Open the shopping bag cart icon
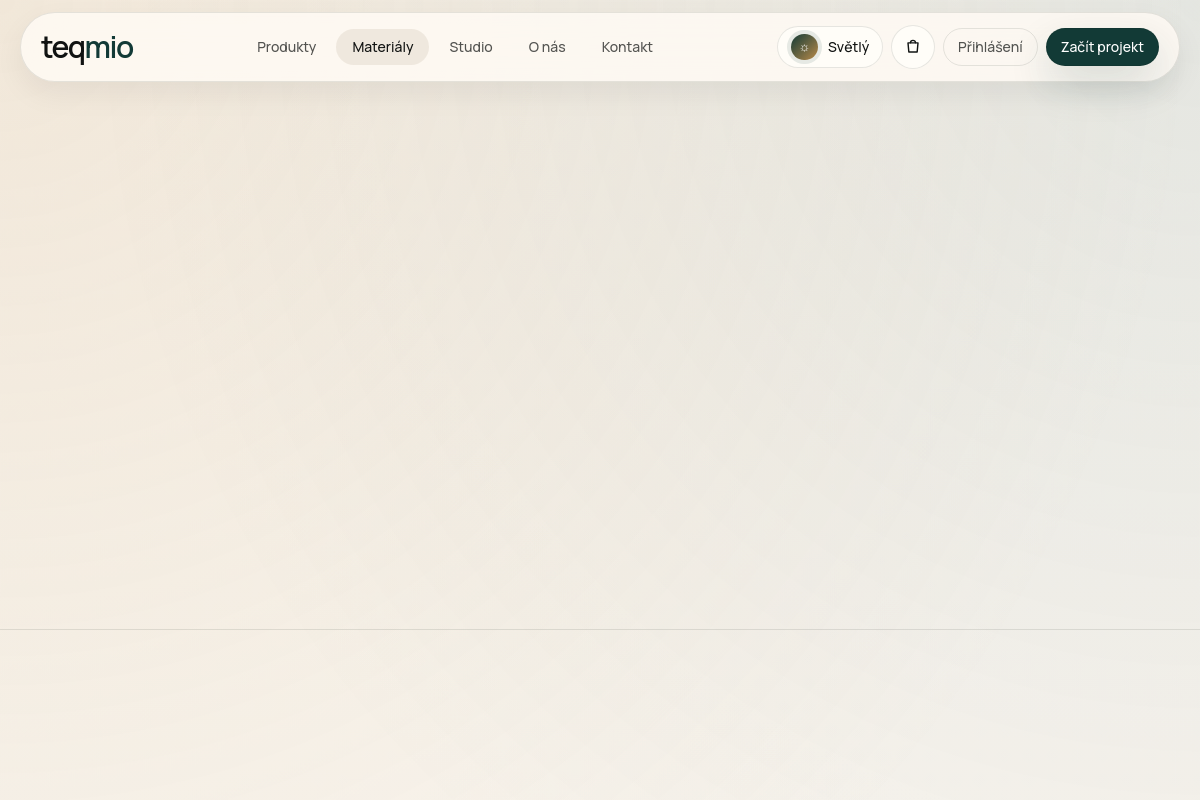 913,47
